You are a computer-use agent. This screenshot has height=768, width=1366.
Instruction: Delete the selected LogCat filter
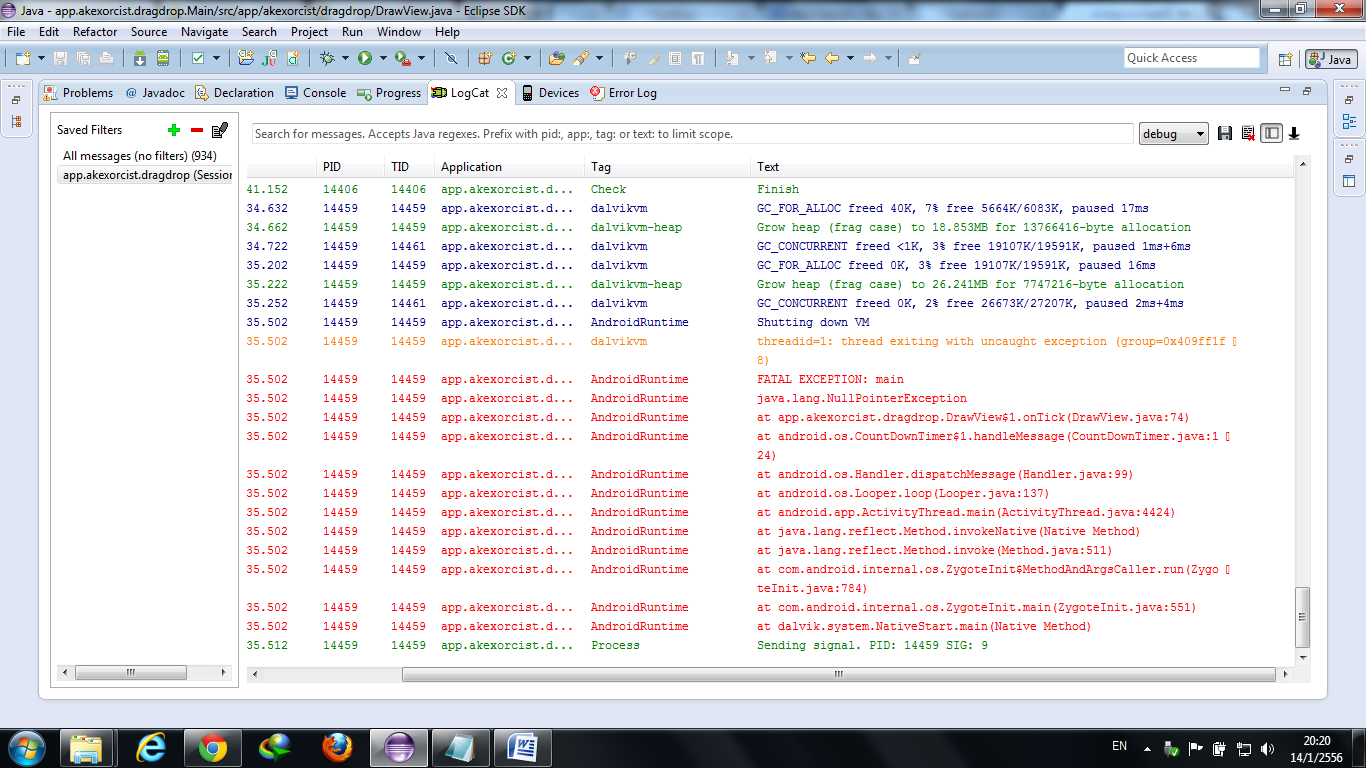197,130
